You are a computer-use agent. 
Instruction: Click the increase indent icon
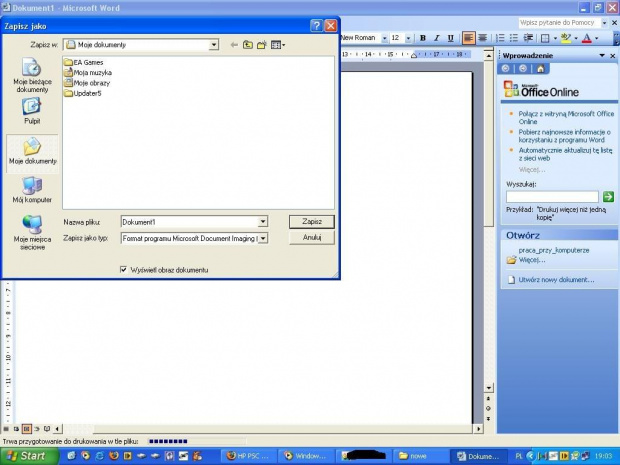[x=528, y=38]
